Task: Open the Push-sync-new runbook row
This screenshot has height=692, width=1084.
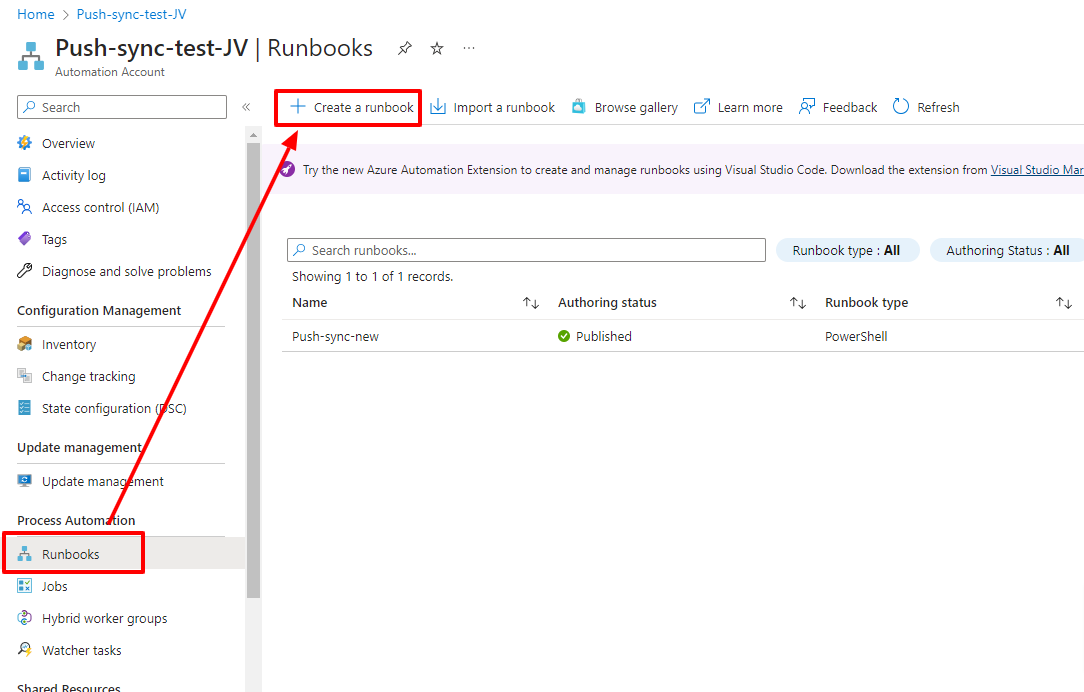Action: coord(683,336)
